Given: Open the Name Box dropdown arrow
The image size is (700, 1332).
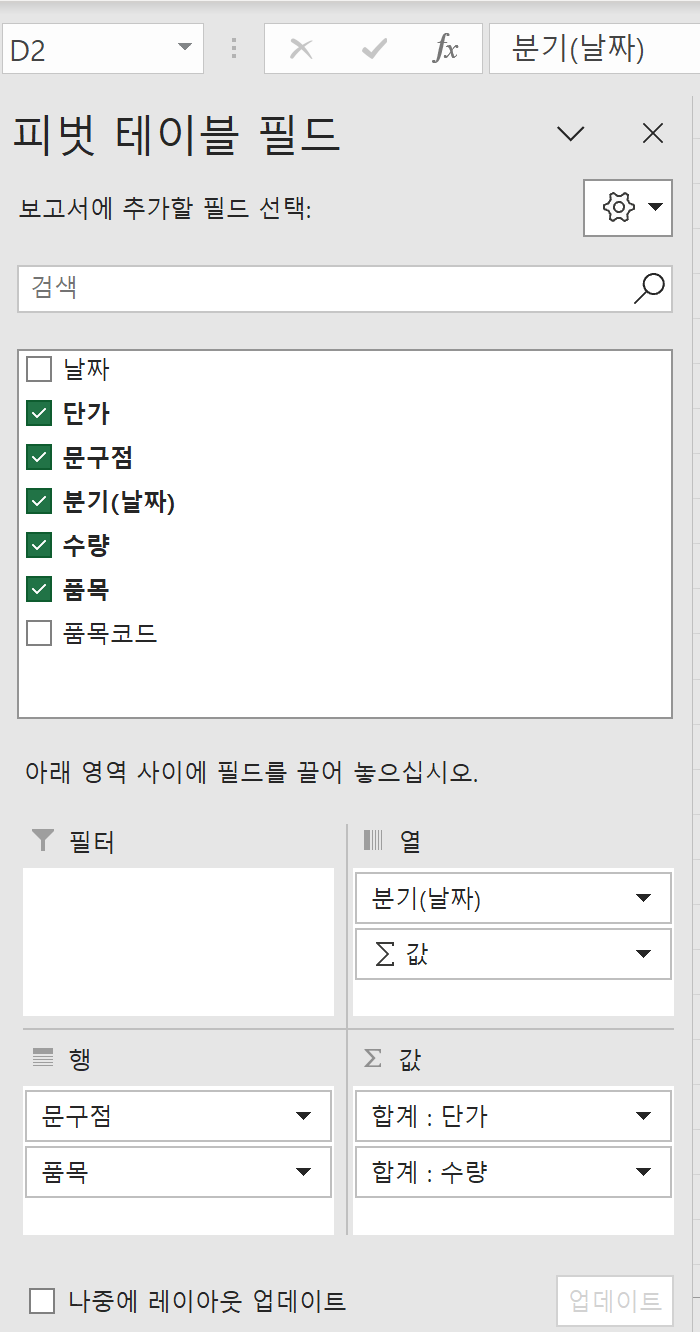Looking at the screenshot, I should 184,48.
